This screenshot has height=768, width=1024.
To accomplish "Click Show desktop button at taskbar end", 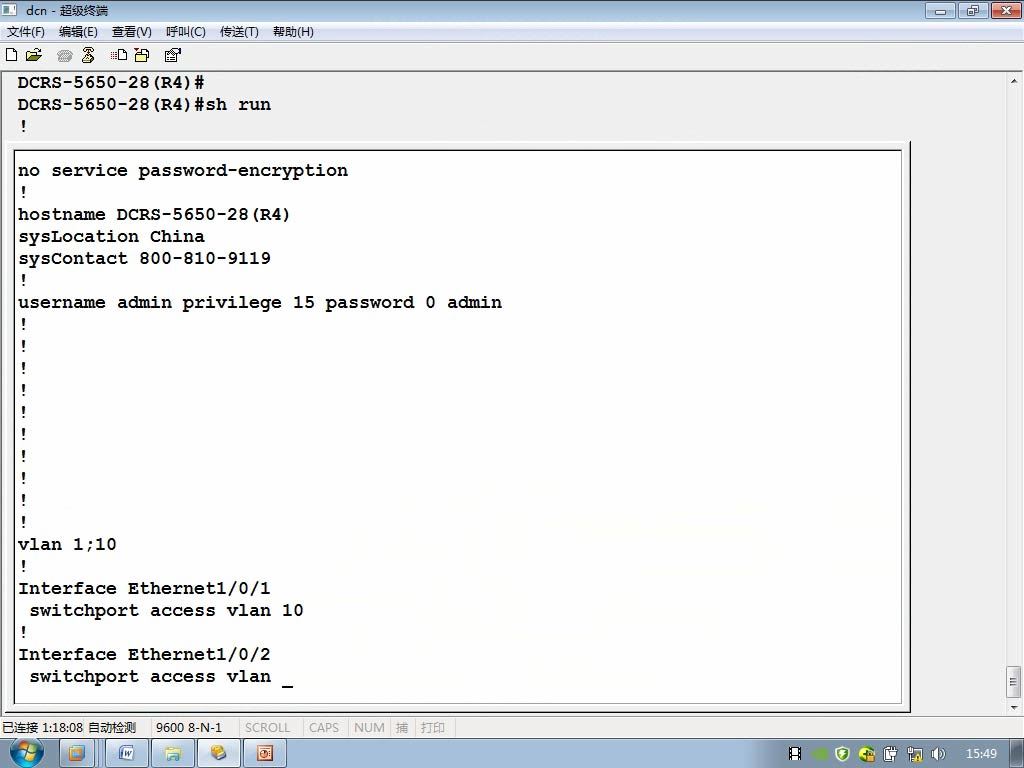I will (x=1017, y=754).
